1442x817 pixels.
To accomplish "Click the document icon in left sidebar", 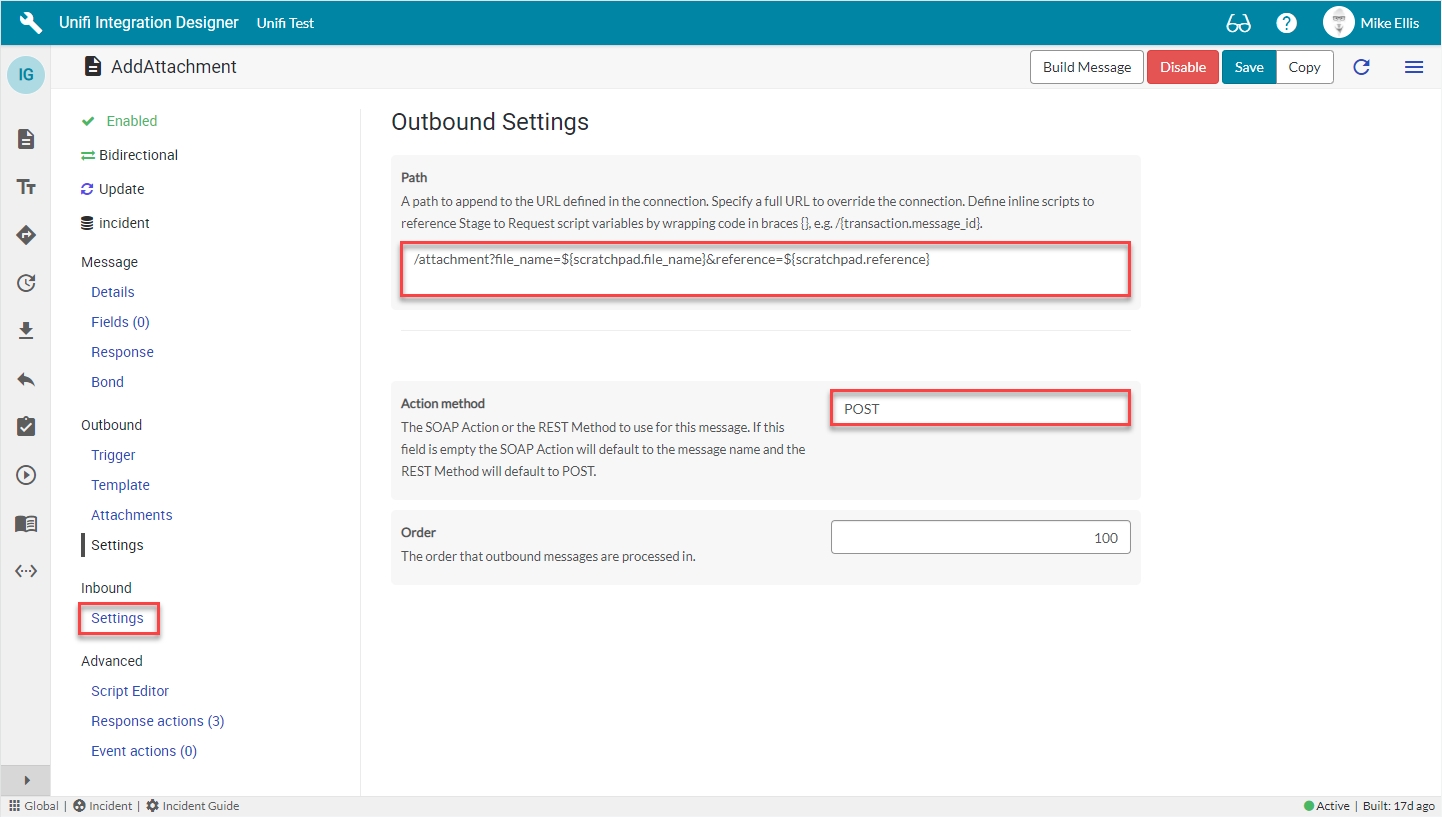I will pyautogui.click(x=26, y=139).
